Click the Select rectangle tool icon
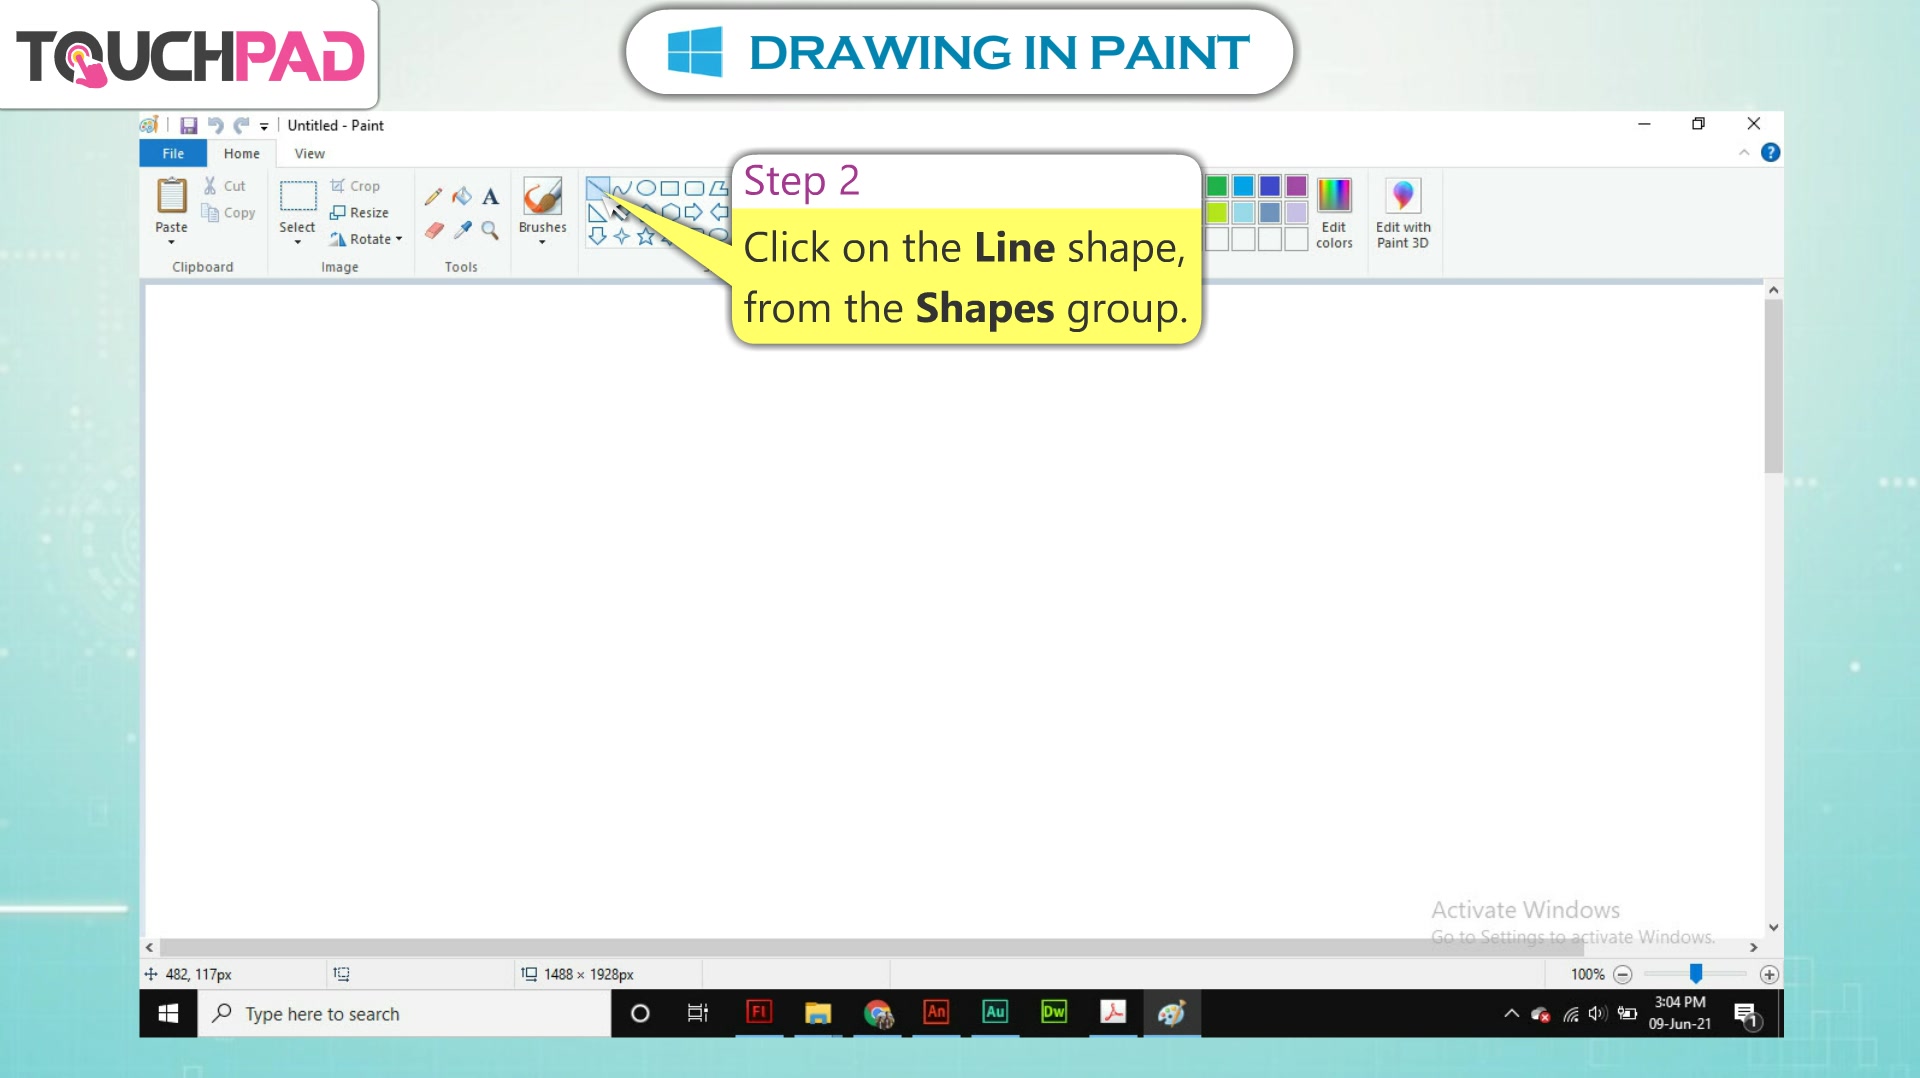The width and height of the screenshot is (1920, 1078). click(297, 196)
